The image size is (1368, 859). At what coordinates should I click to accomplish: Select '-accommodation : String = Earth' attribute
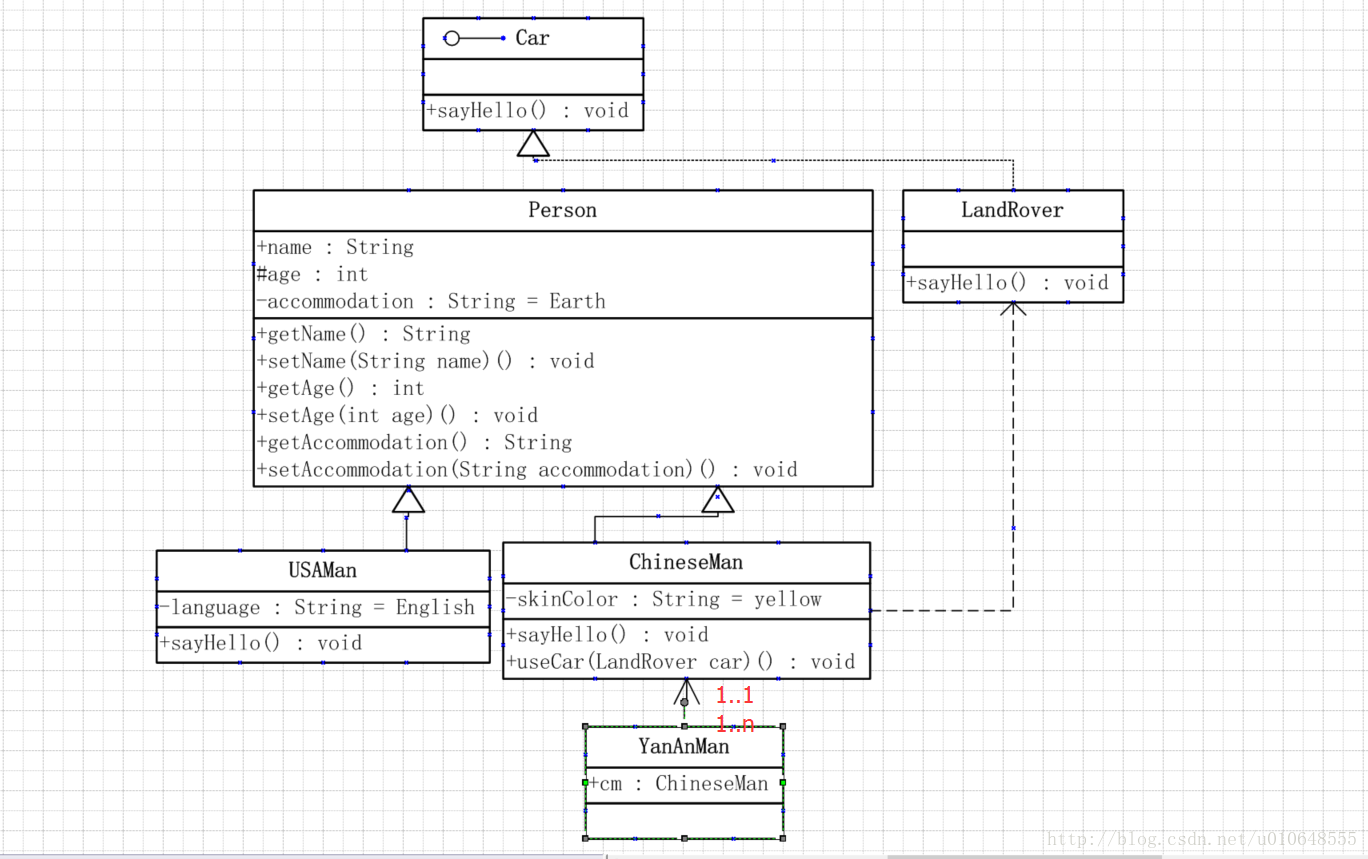[431, 301]
